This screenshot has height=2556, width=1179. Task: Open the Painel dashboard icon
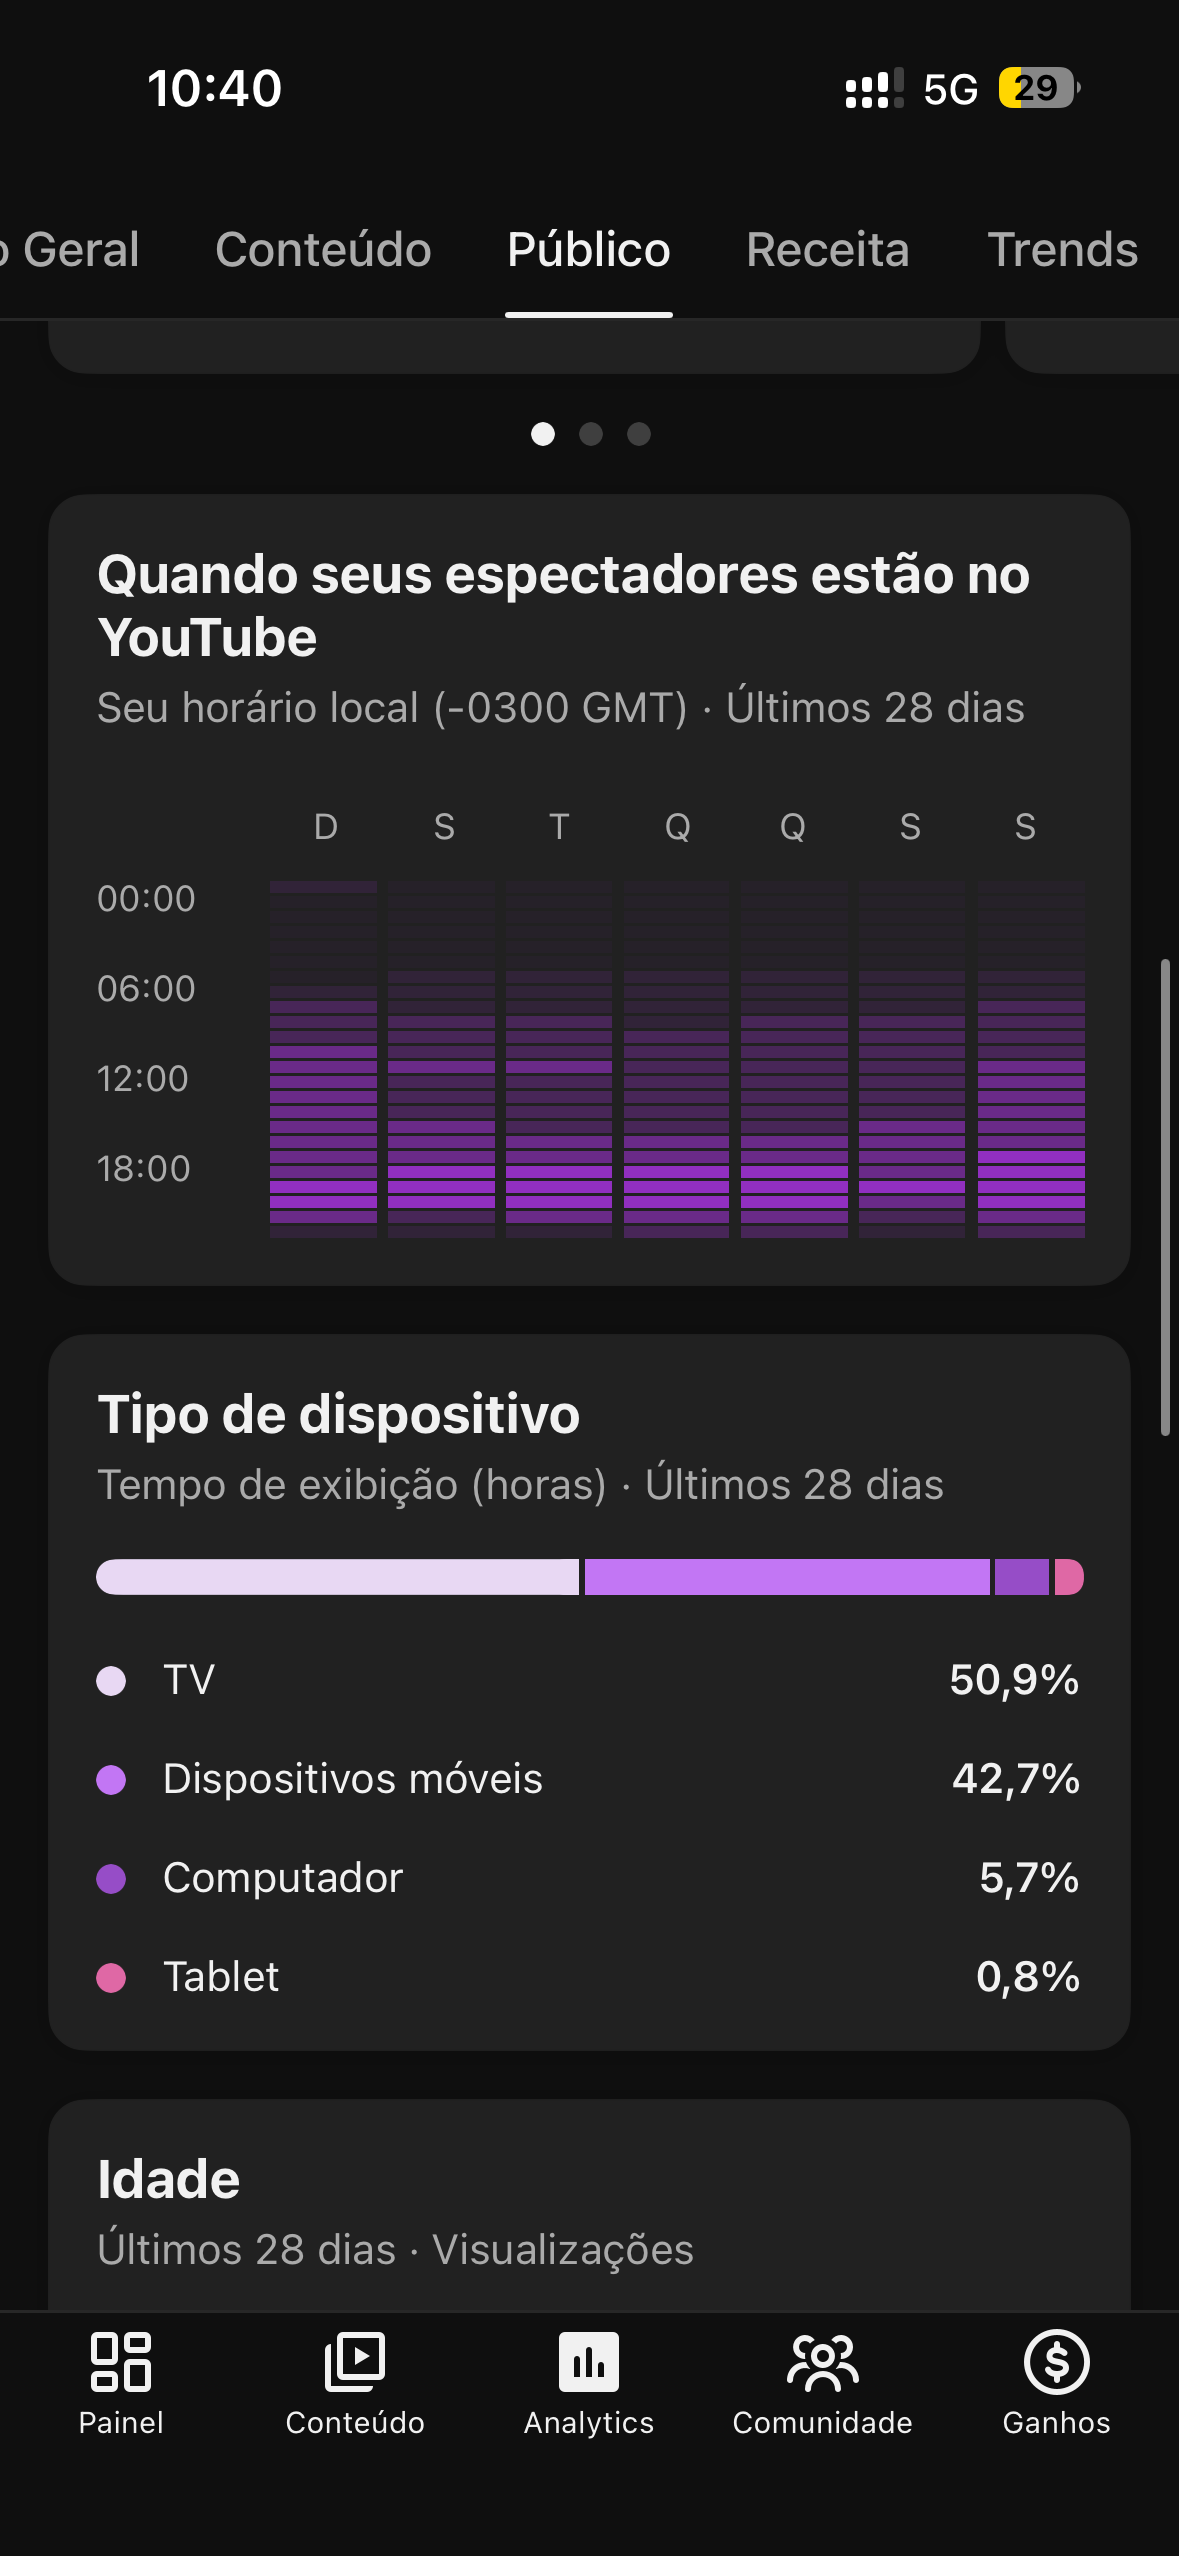(121, 2362)
